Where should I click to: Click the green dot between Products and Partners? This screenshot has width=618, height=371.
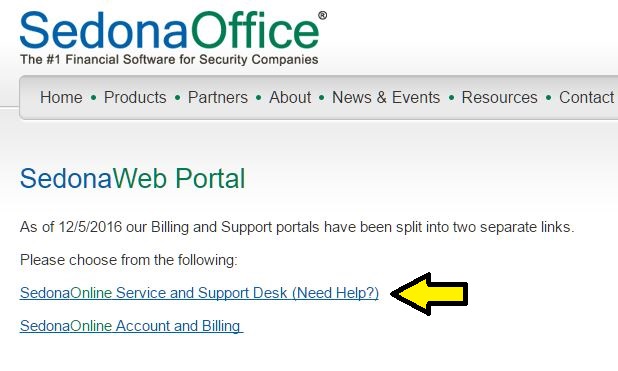(x=177, y=97)
